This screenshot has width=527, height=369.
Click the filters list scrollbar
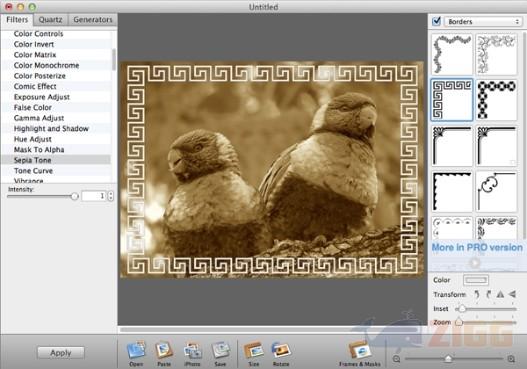point(114,59)
